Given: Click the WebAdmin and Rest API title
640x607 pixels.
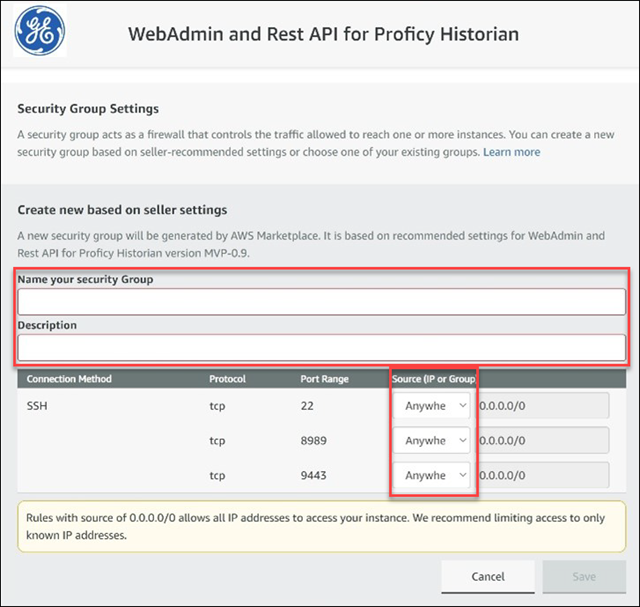Looking at the screenshot, I should (x=324, y=34).
